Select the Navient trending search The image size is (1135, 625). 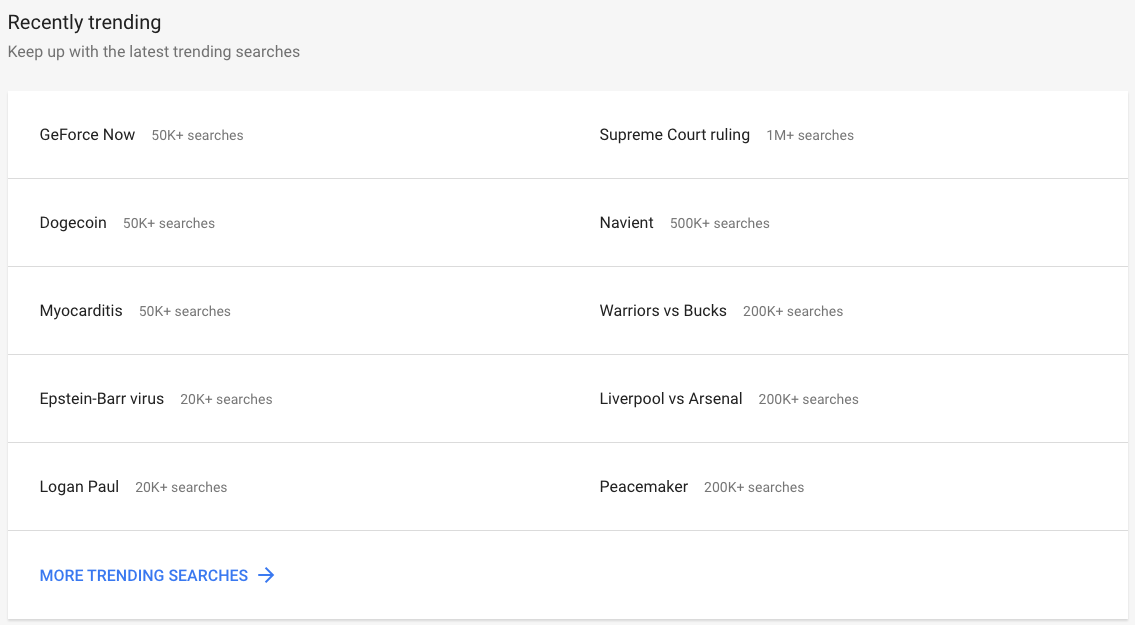(x=626, y=222)
